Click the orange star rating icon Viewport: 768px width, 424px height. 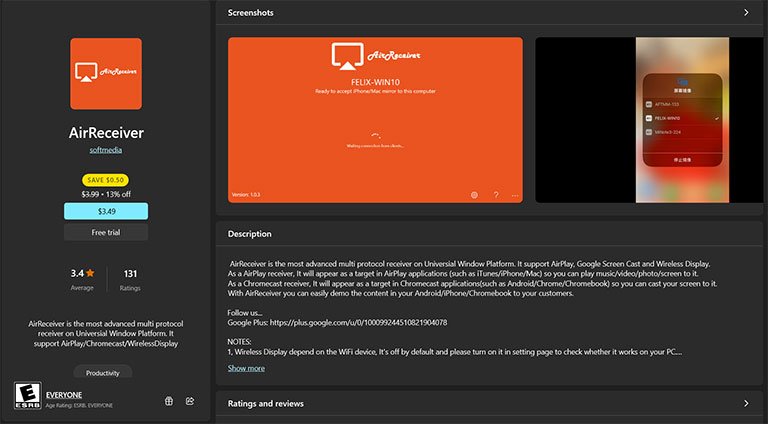pyautogui.click(x=90, y=273)
